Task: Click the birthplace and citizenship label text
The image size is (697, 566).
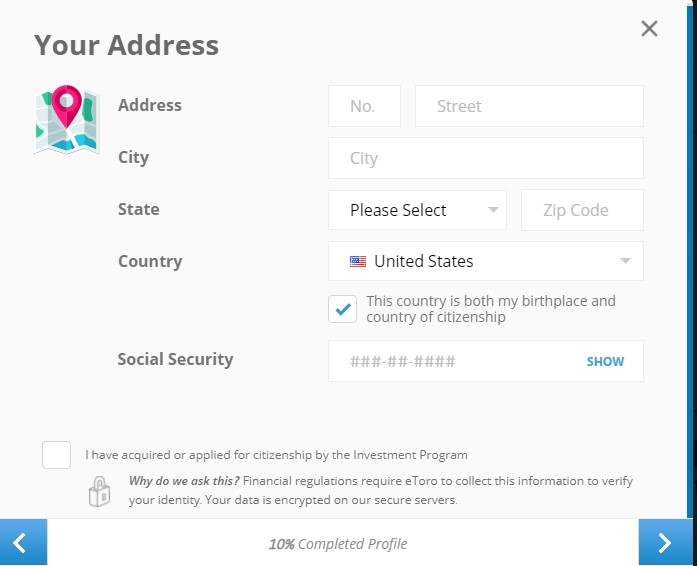Action: coord(491,309)
